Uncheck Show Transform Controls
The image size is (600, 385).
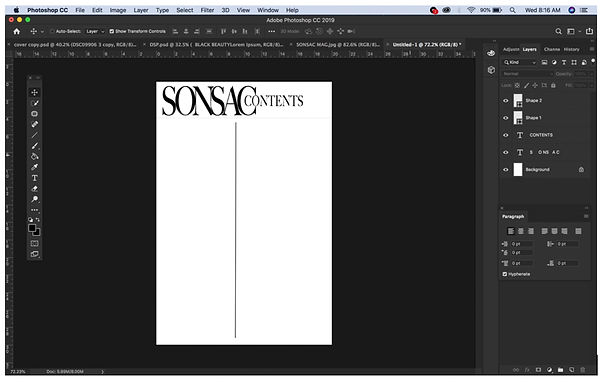pos(112,31)
